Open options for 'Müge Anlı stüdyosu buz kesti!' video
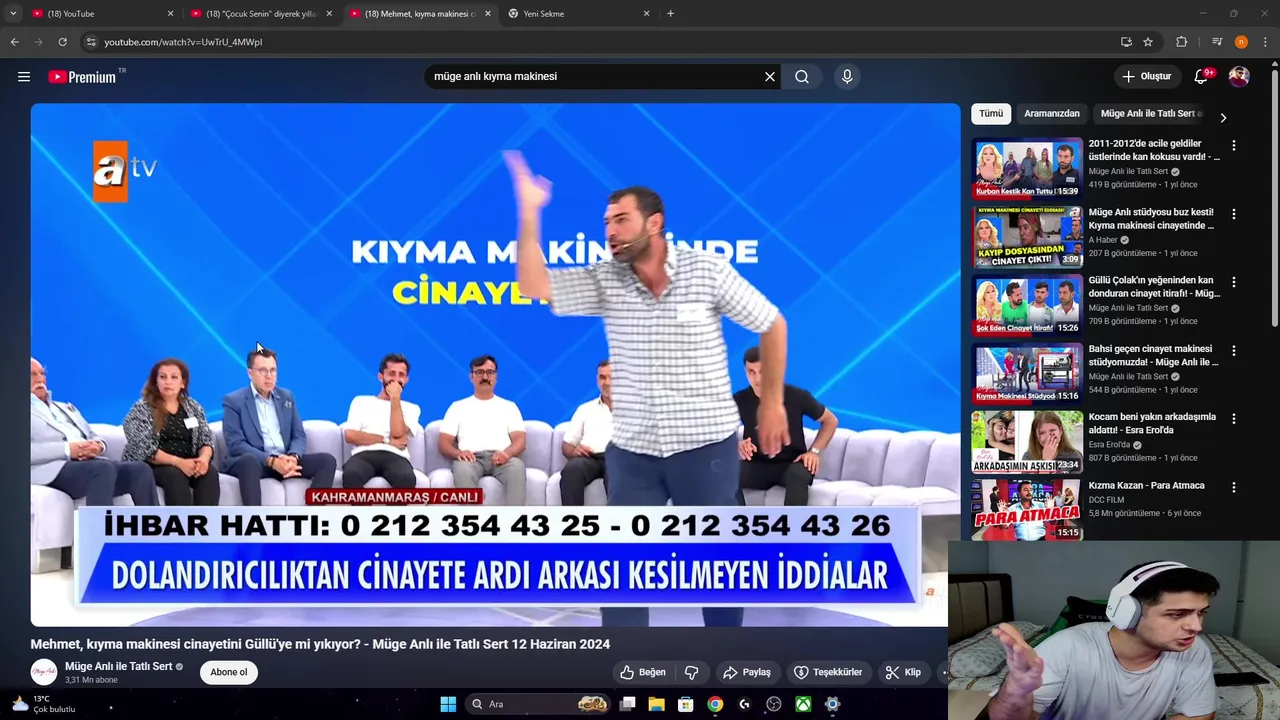Screen dimensions: 1280x720 click(1234, 214)
